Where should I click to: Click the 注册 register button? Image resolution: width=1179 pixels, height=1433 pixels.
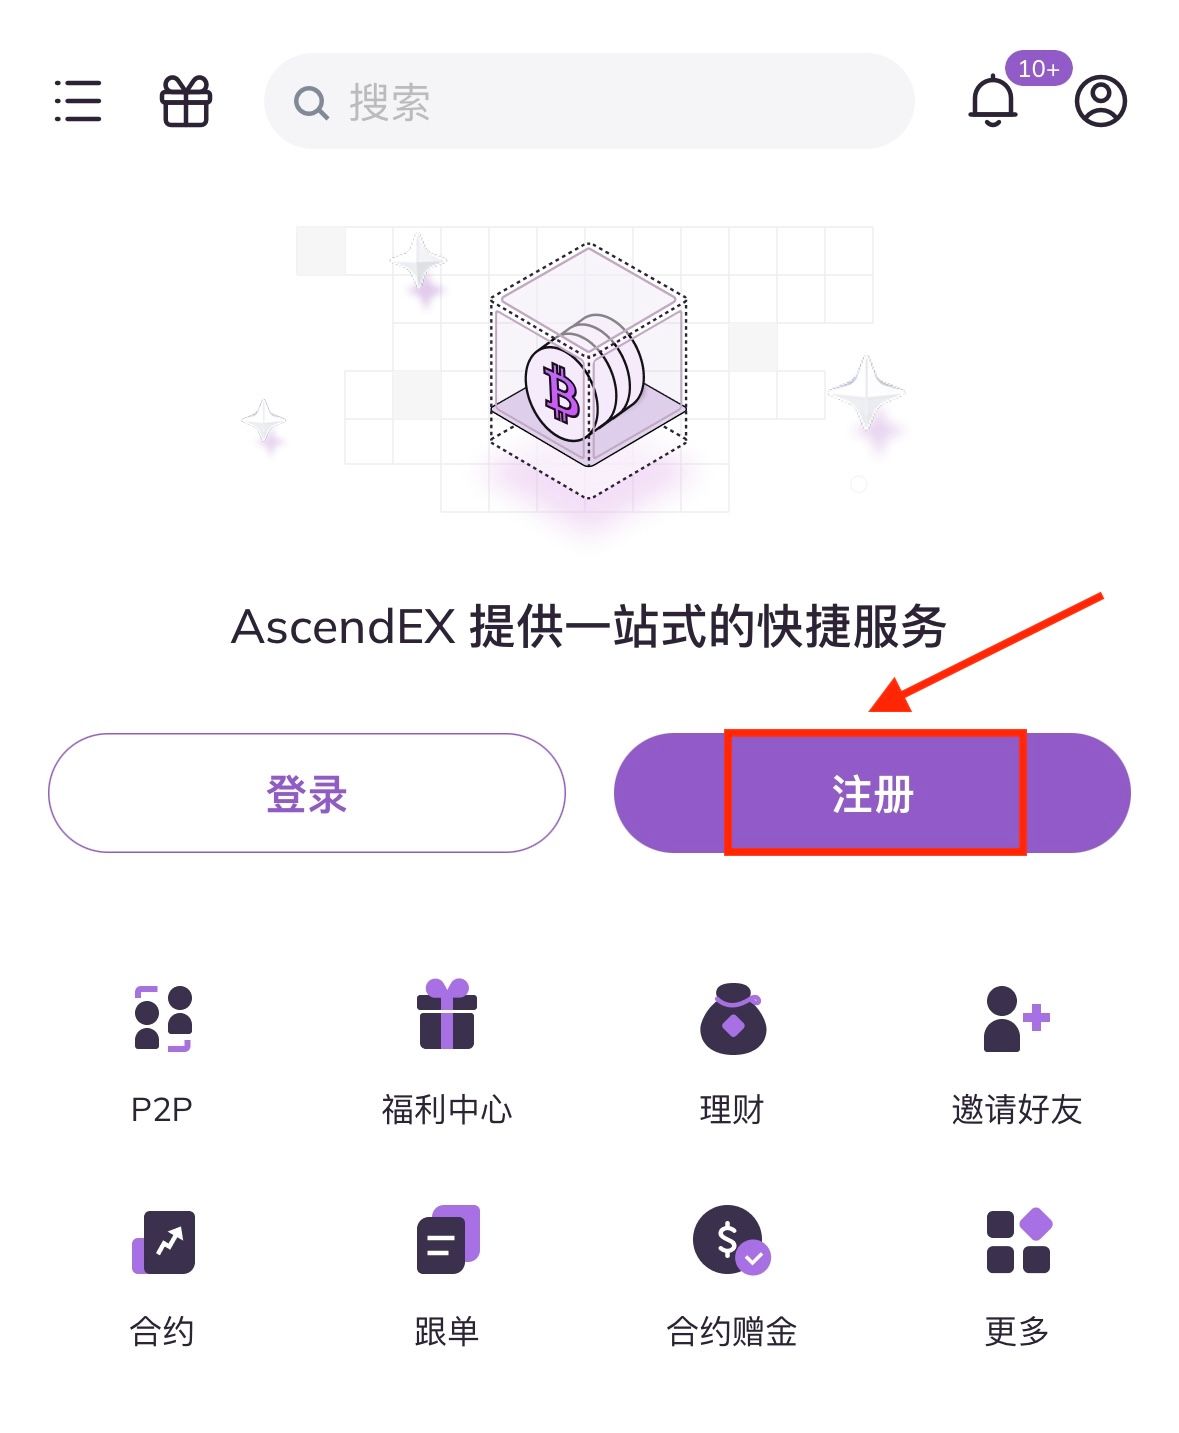[x=872, y=793]
